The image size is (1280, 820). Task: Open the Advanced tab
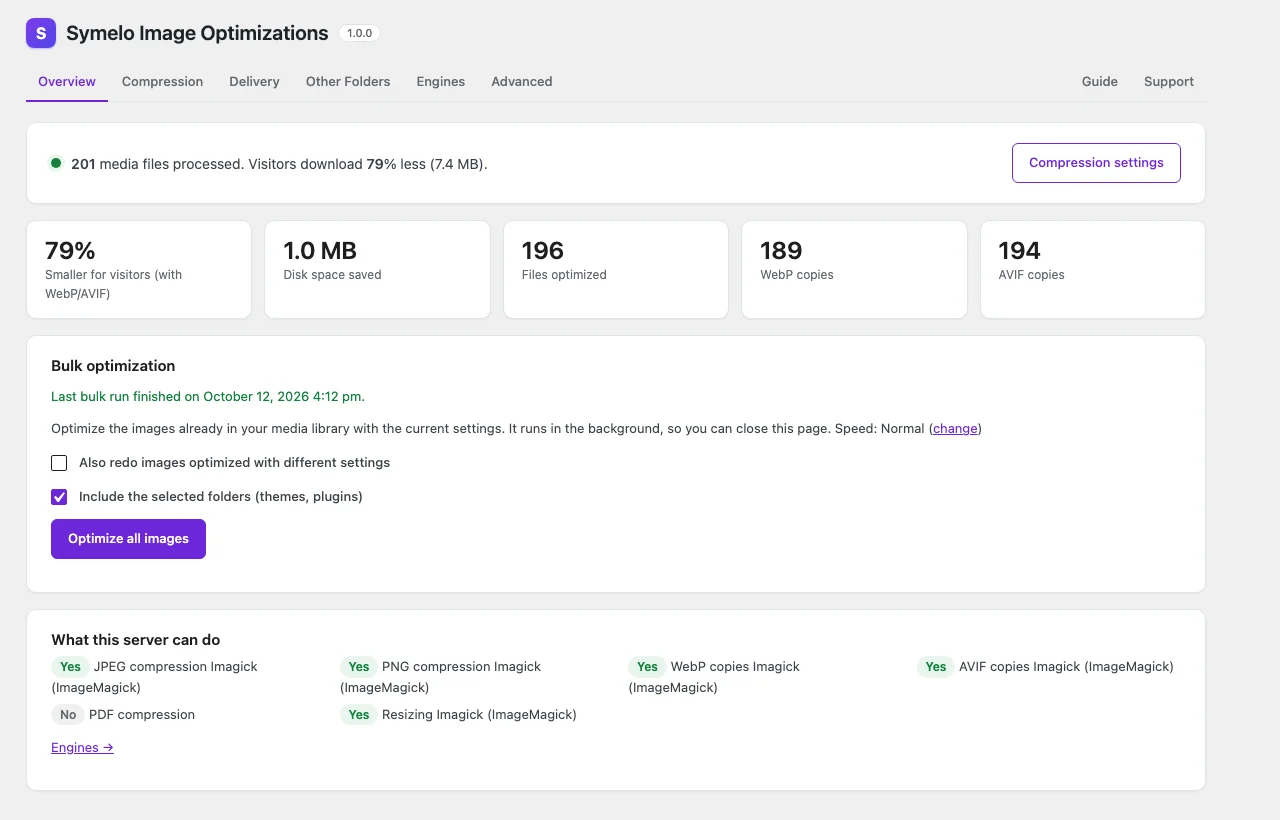point(522,82)
